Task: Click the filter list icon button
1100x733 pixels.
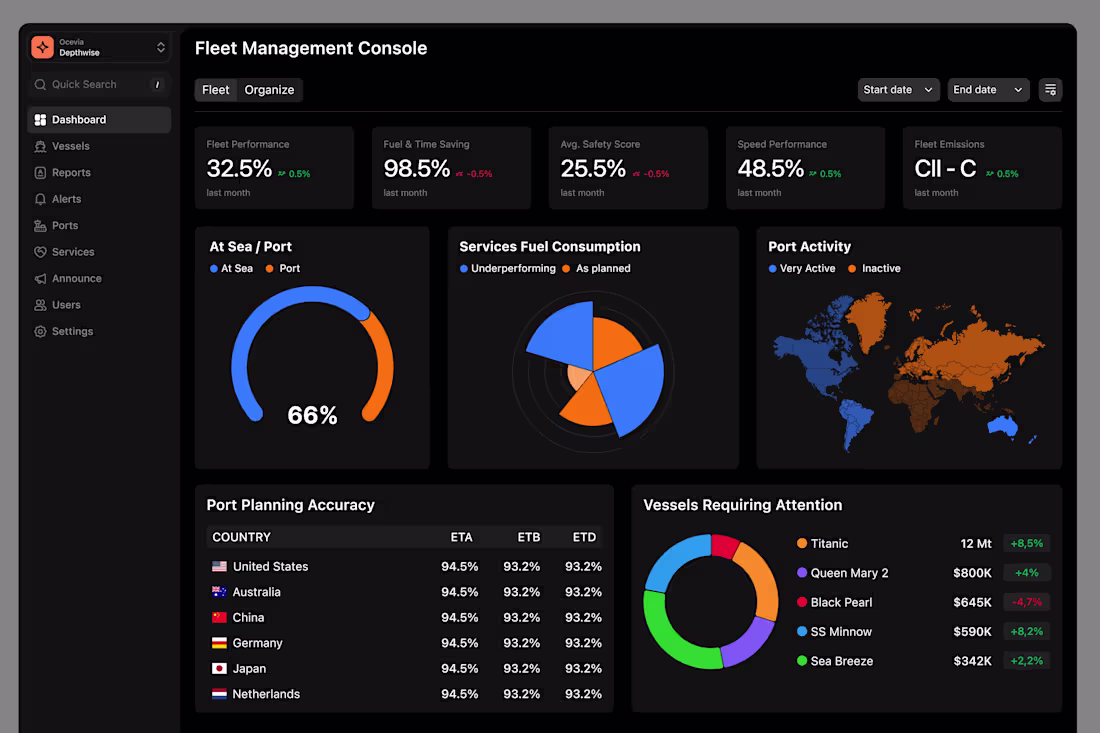Action: (x=1050, y=90)
